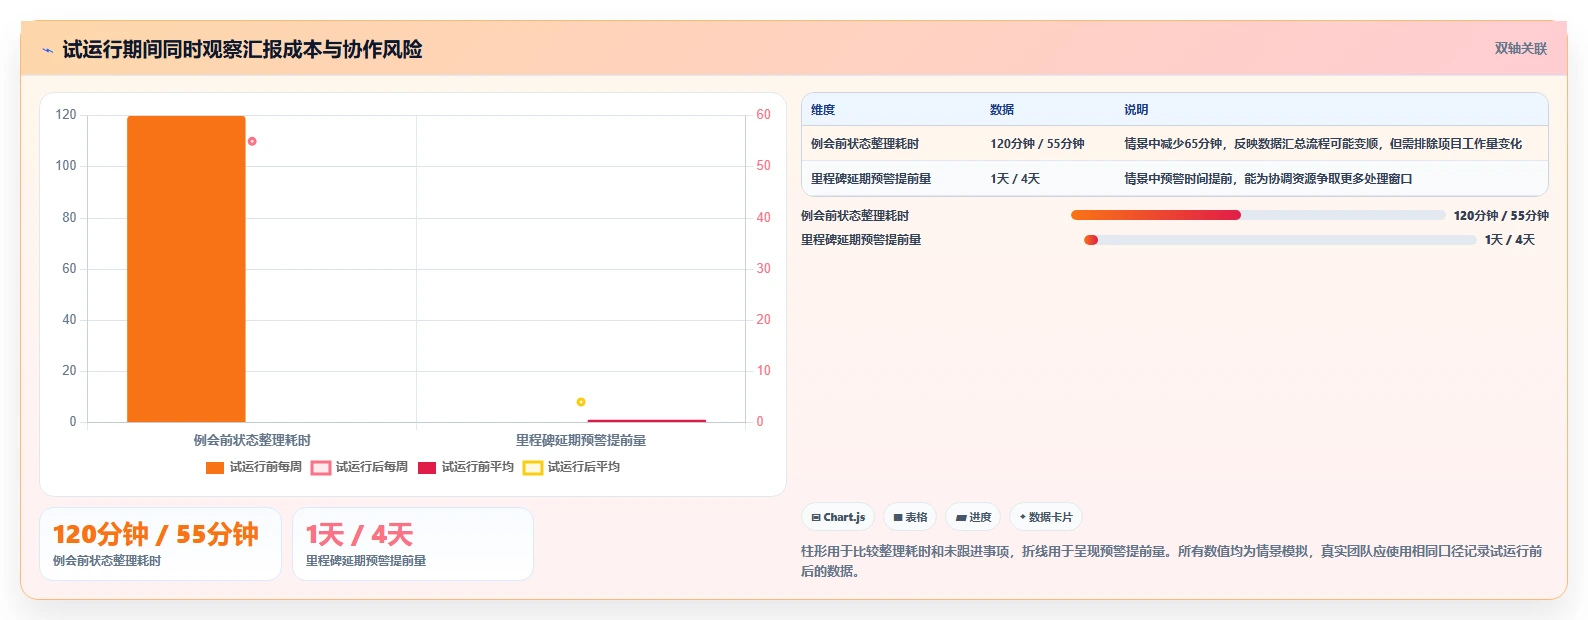
Task: Click the panel title 试运行期间同时观察汇报成本与协作风险
Action: point(242,49)
